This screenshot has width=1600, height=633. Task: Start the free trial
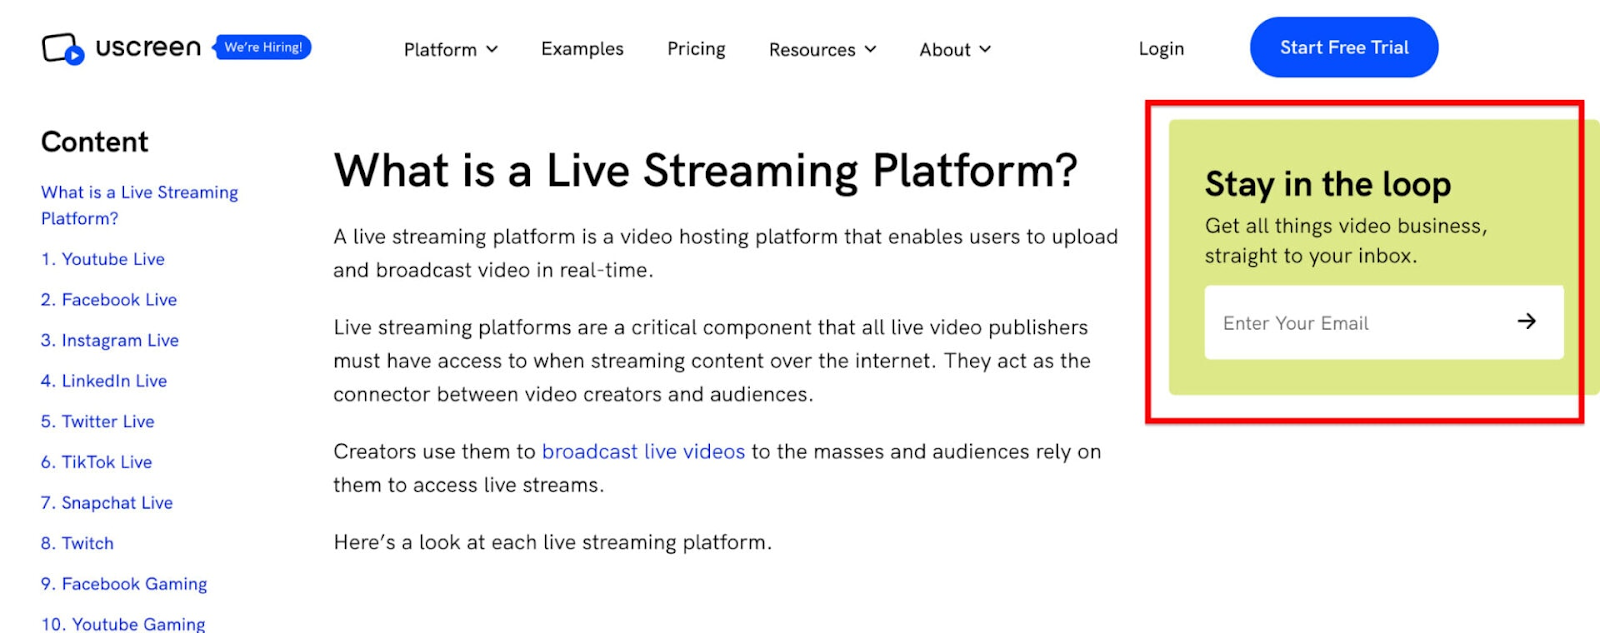pyautogui.click(x=1344, y=47)
